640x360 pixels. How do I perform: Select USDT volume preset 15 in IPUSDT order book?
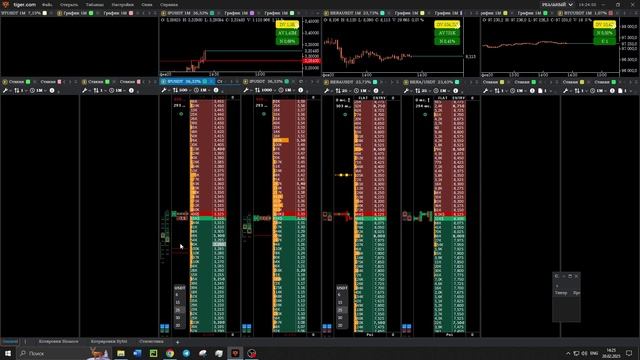178,302
